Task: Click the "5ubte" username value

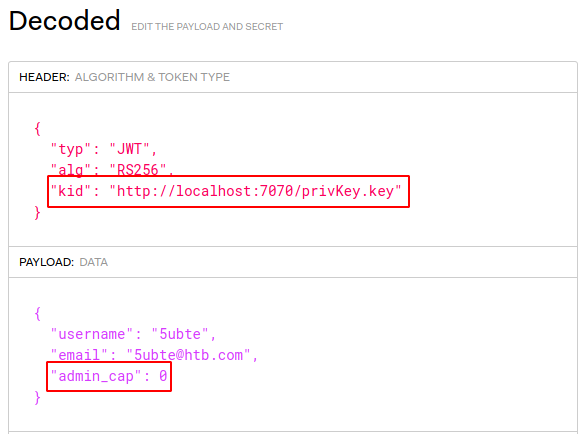Action: [x=180, y=334]
